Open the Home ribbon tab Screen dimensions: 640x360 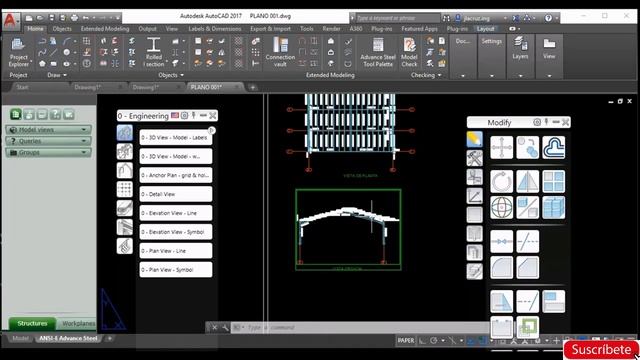coord(36,29)
